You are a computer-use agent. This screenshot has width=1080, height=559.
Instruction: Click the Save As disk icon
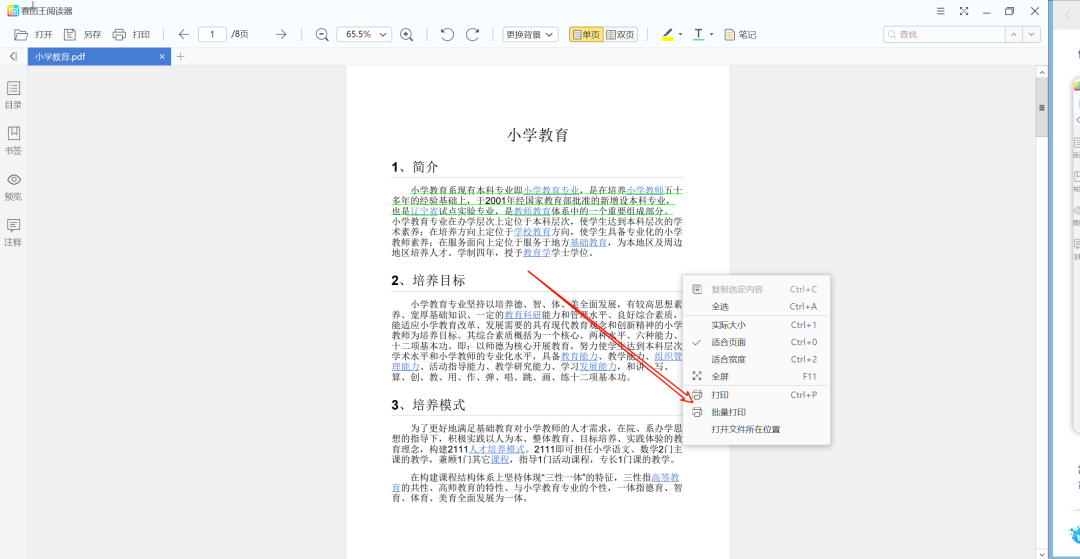pos(70,34)
